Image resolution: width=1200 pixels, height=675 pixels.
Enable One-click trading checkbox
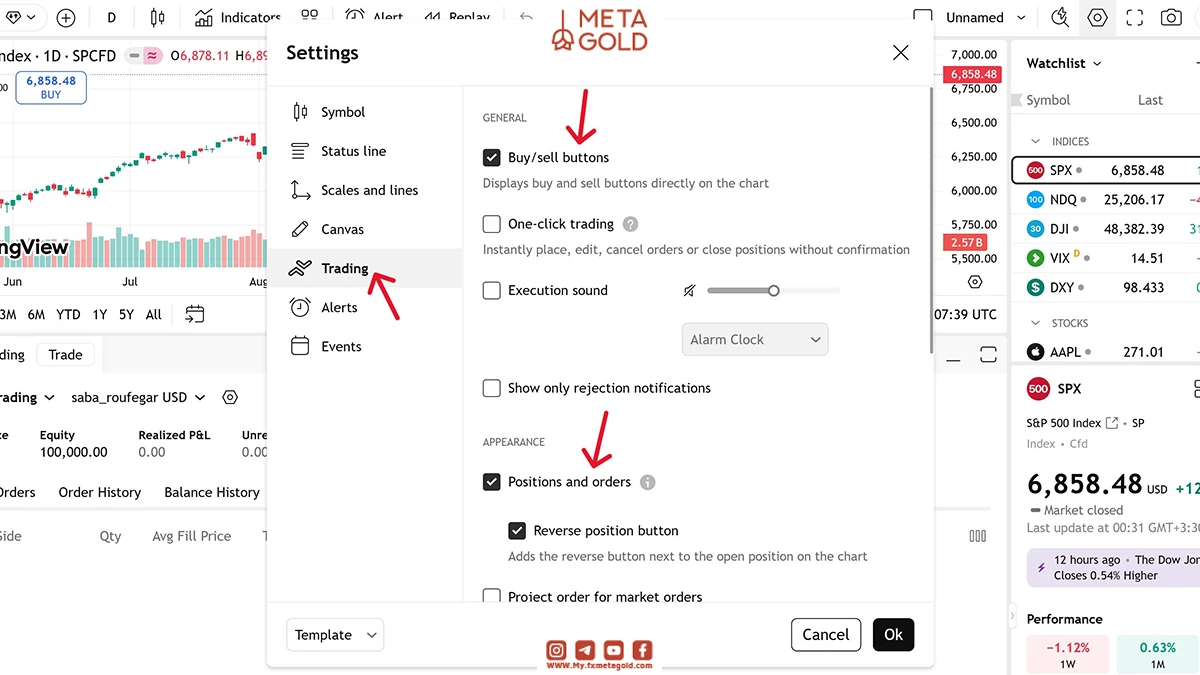(x=492, y=224)
